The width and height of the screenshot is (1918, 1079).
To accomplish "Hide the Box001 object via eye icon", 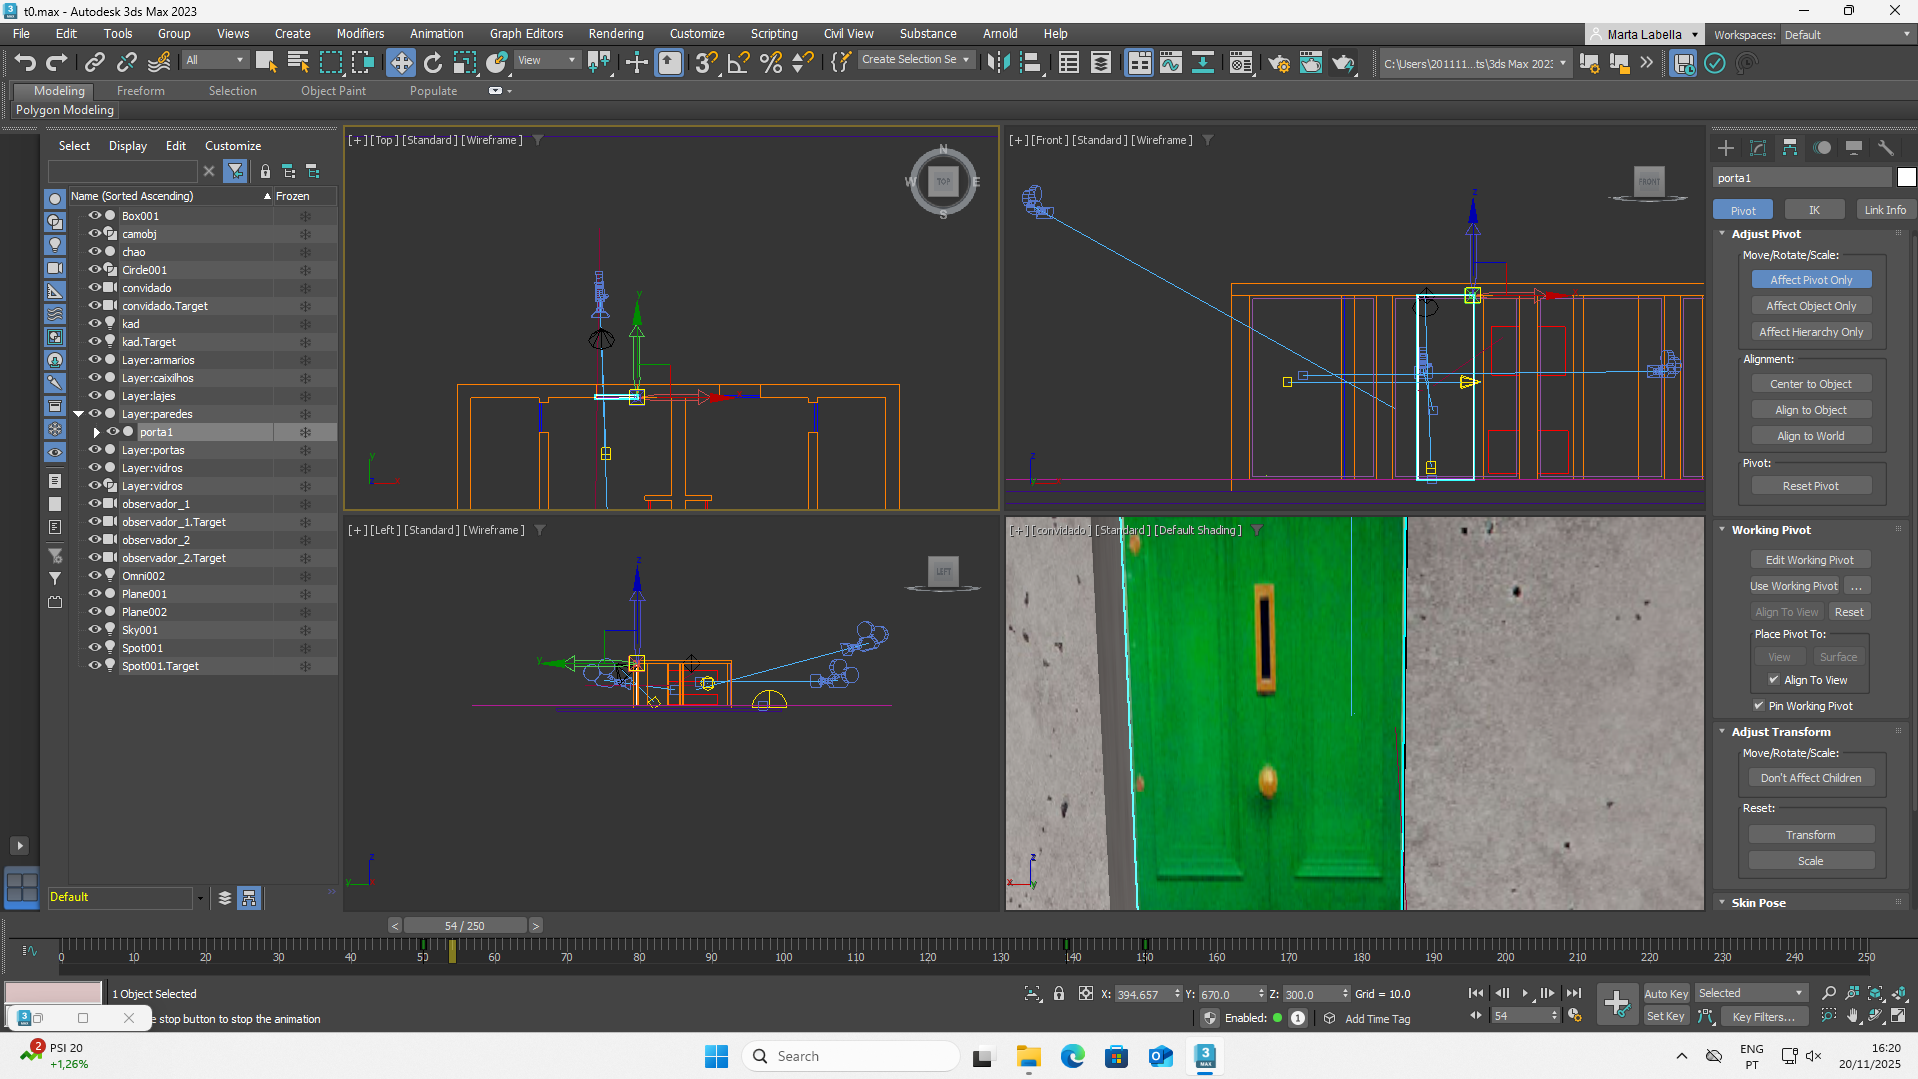I will click(x=95, y=216).
